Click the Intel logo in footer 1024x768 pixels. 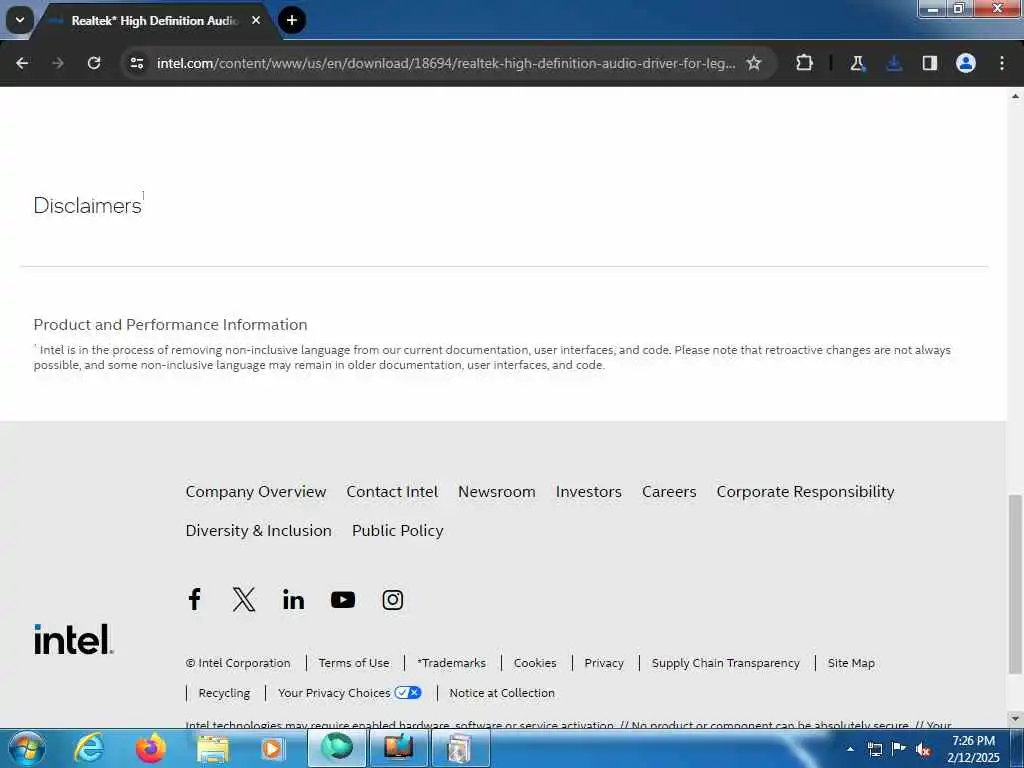point(74,639)
